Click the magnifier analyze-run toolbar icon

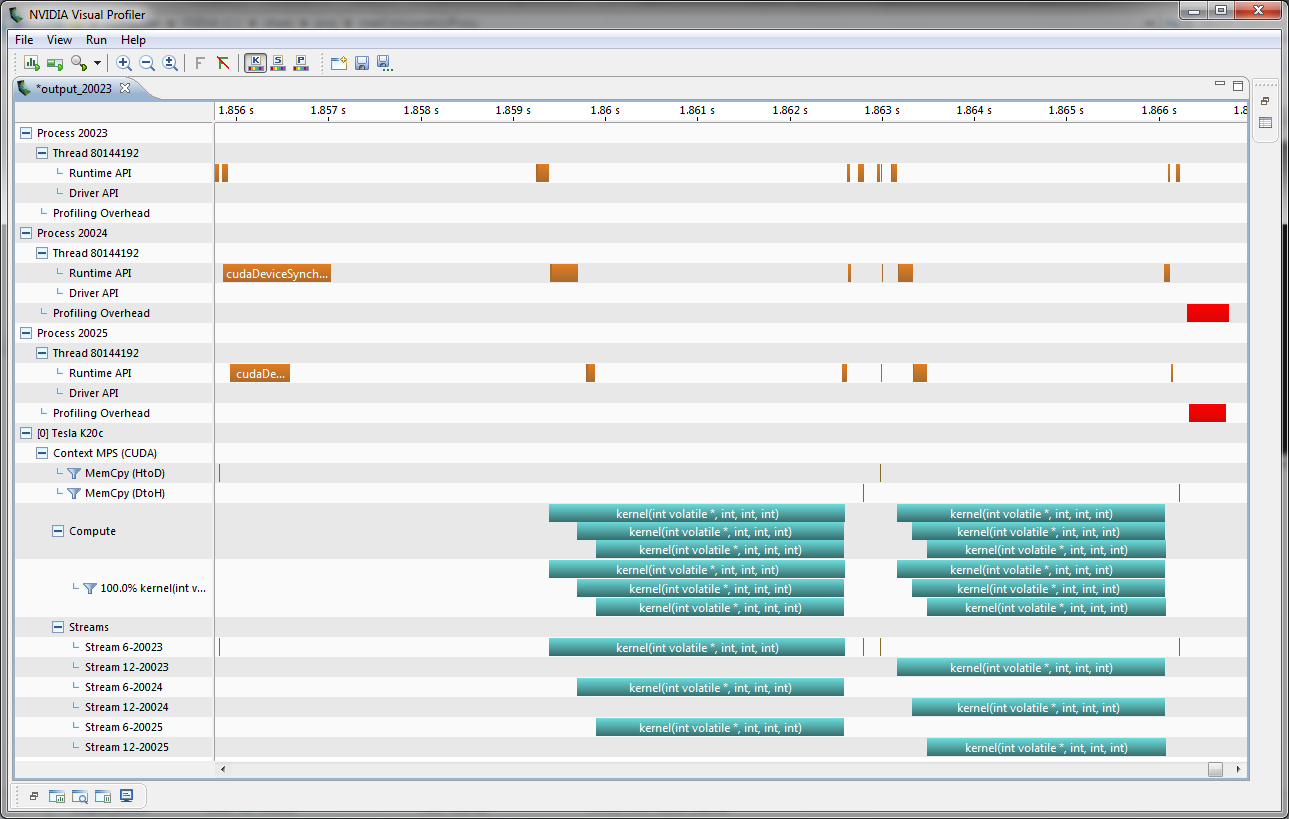pyautogui.click(x=79, y=63)
